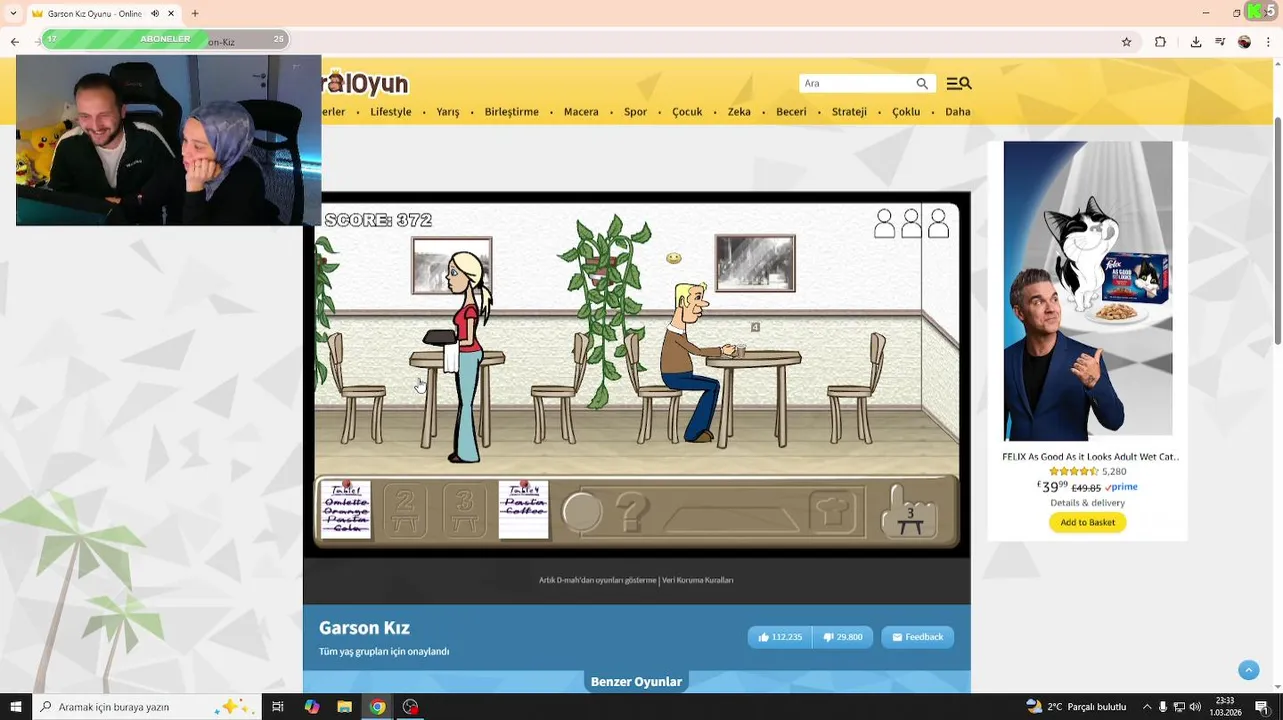This screenshot has width=1283, height=720.
Task: Open the notification center icon
Action: 1264,707
